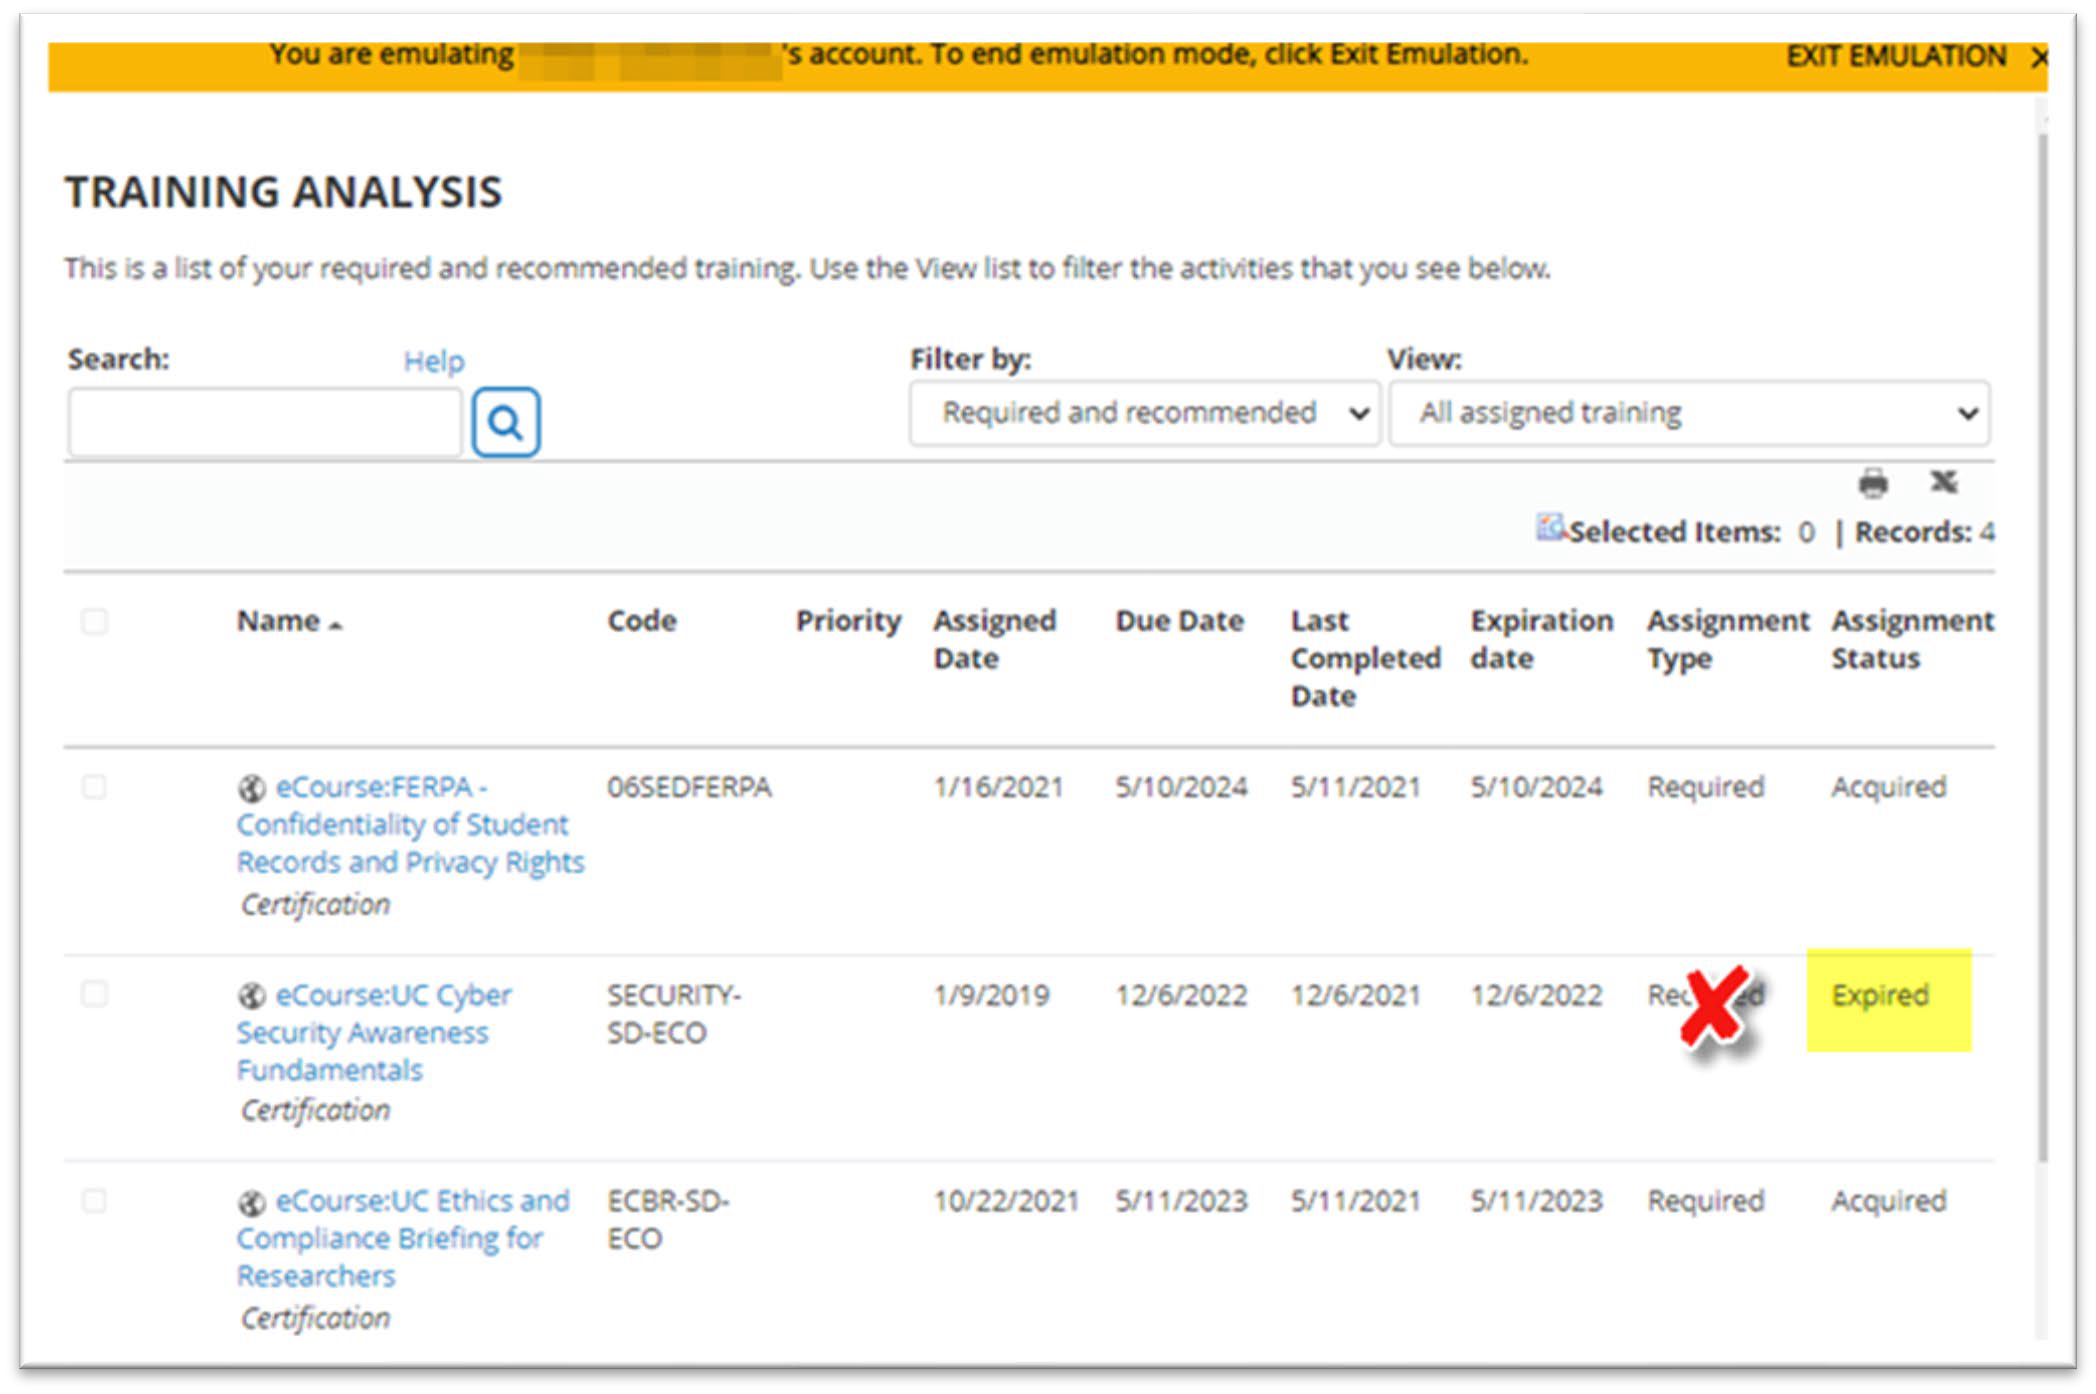
Task: Click assigned date 10/22/2021
Action: (x=1006, y=1201)
